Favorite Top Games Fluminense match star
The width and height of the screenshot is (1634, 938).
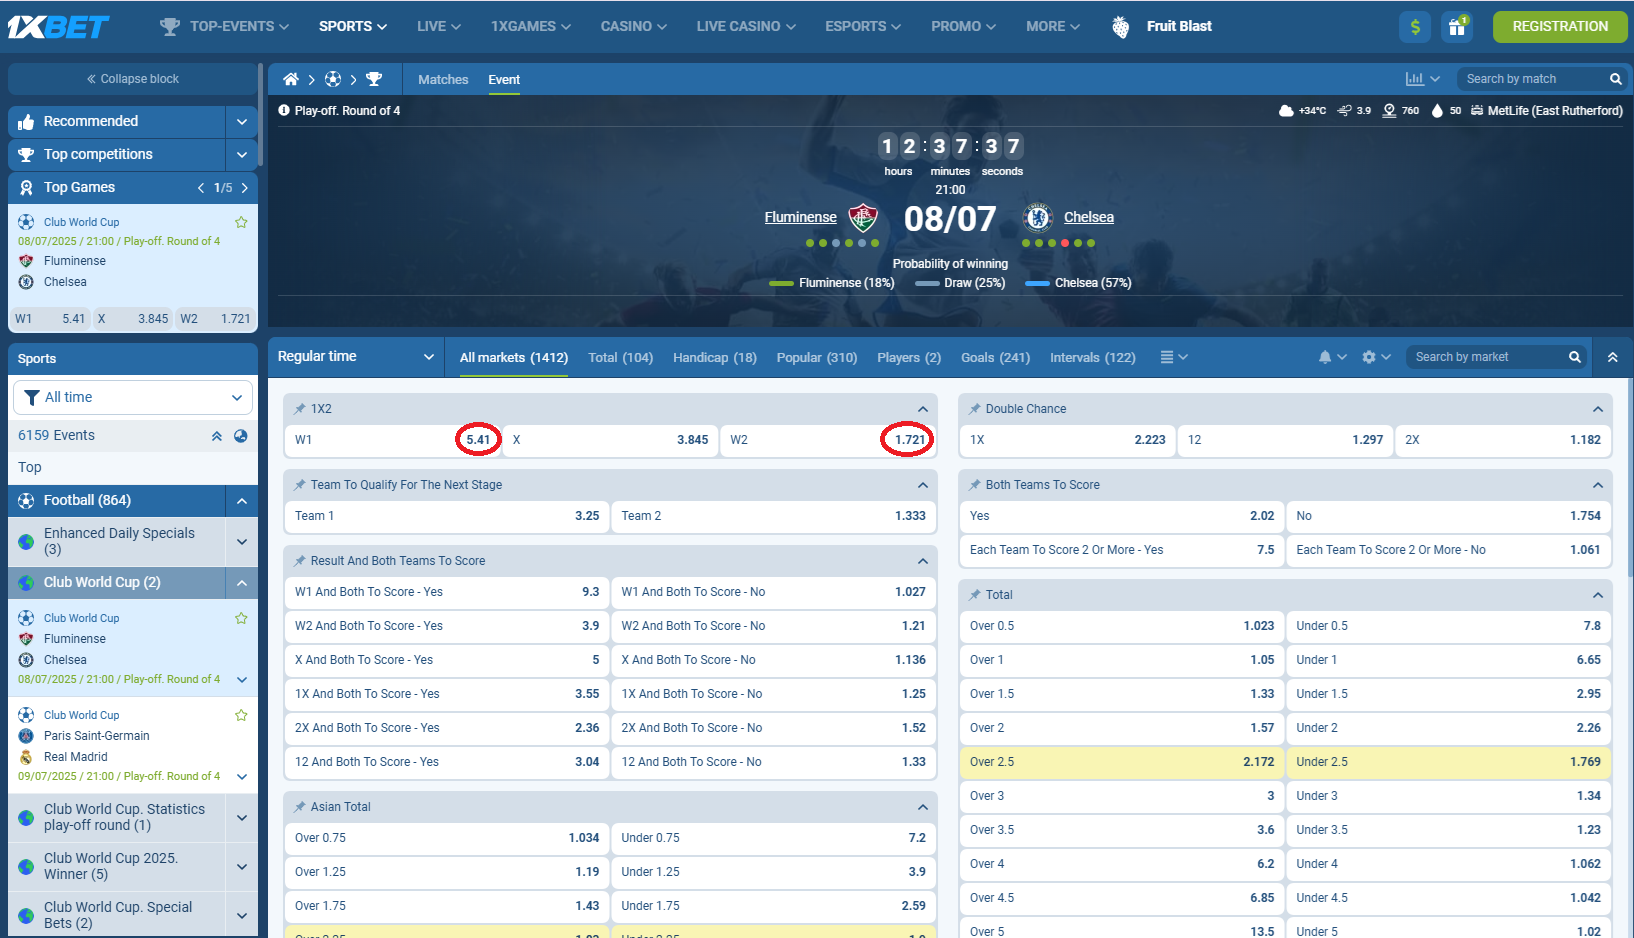241,222
